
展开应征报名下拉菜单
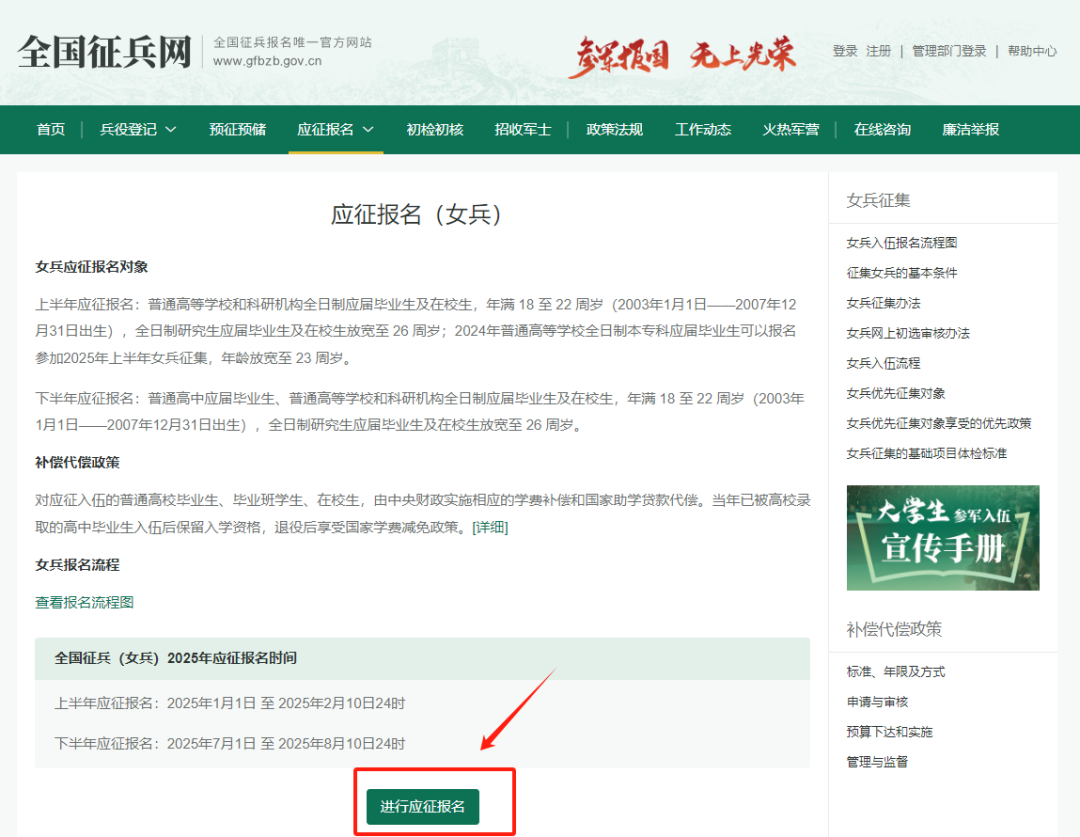[x=336, y=129]
